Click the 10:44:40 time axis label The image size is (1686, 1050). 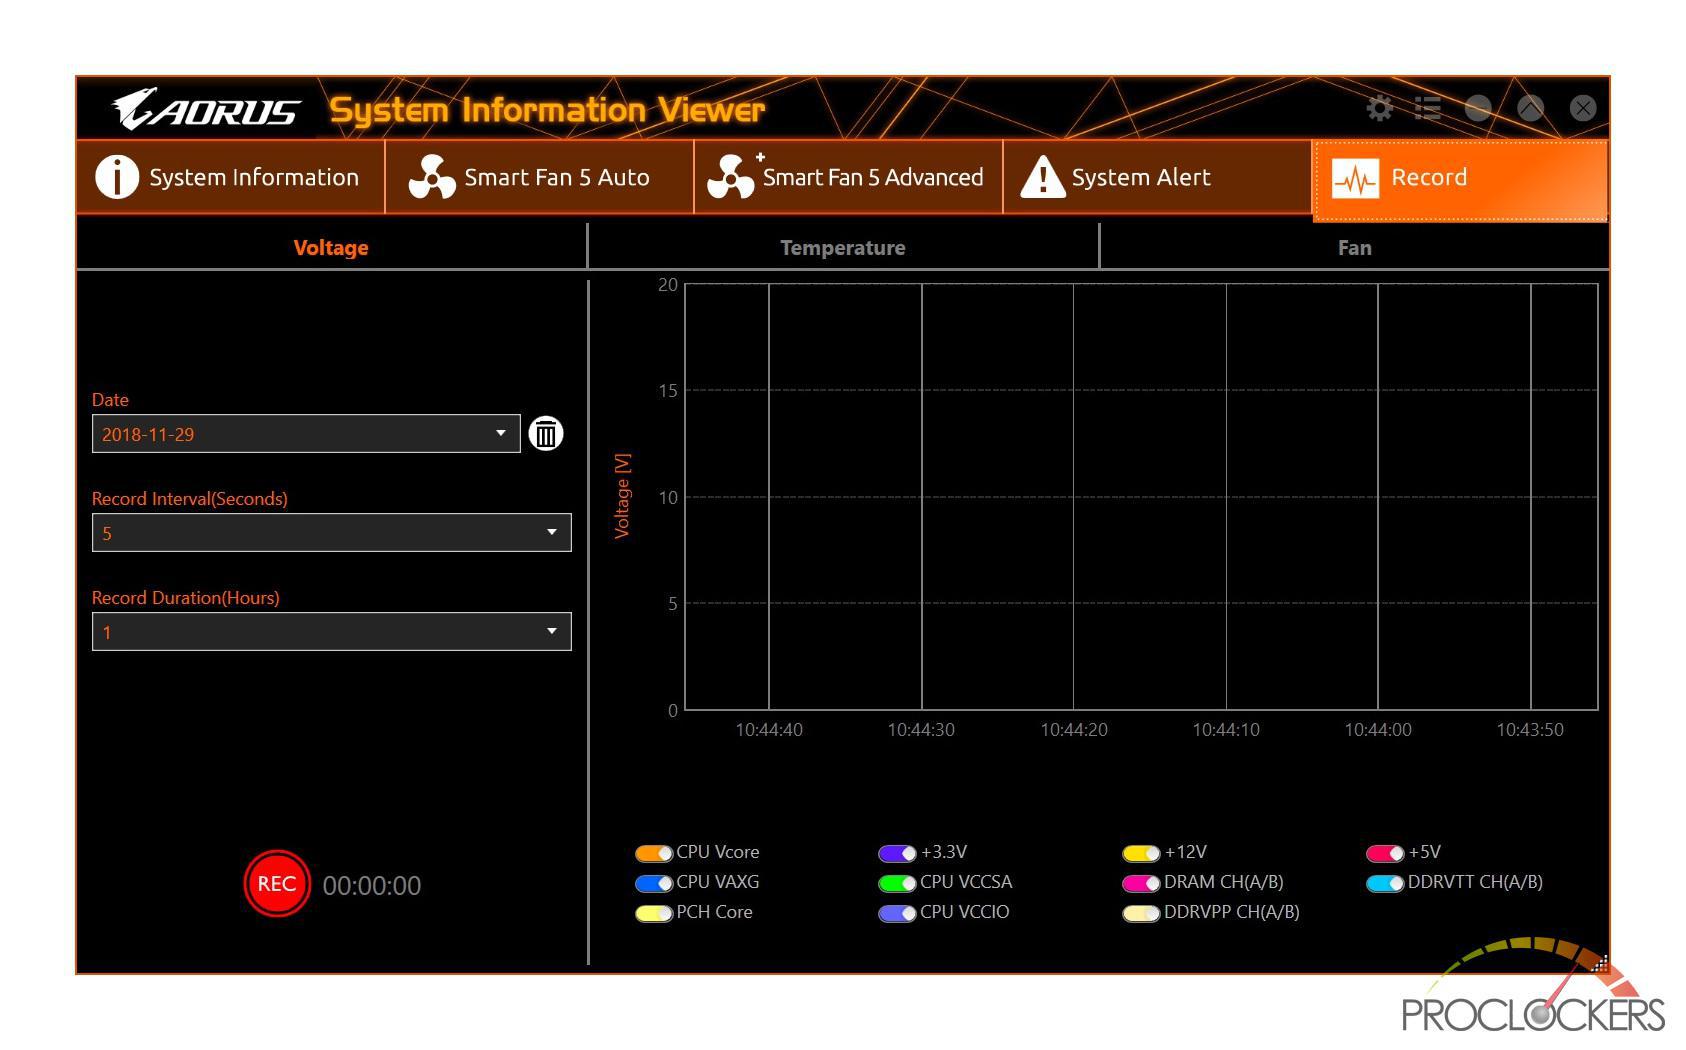coord(769,730)
